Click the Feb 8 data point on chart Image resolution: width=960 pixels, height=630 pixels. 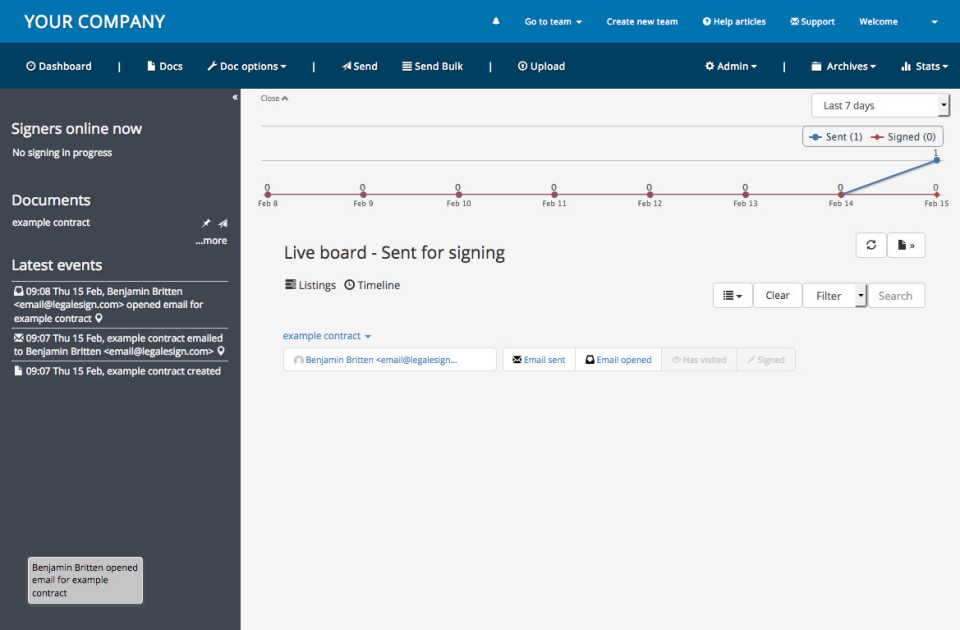click(268, 195)
